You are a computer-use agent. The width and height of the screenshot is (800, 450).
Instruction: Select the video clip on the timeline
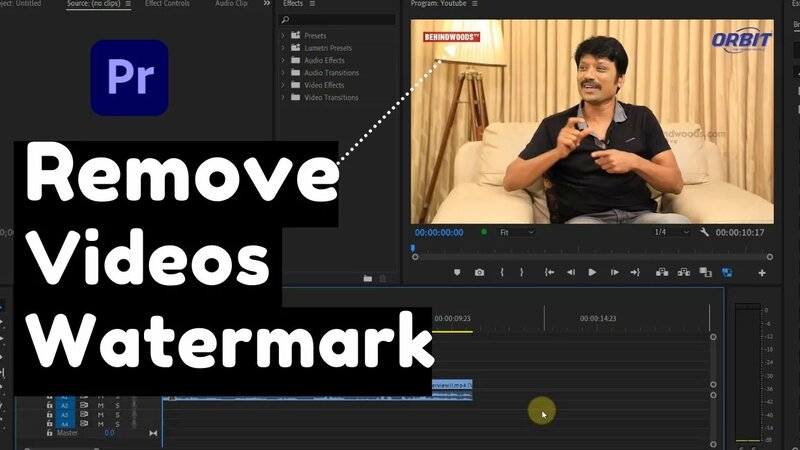[452, 385]
